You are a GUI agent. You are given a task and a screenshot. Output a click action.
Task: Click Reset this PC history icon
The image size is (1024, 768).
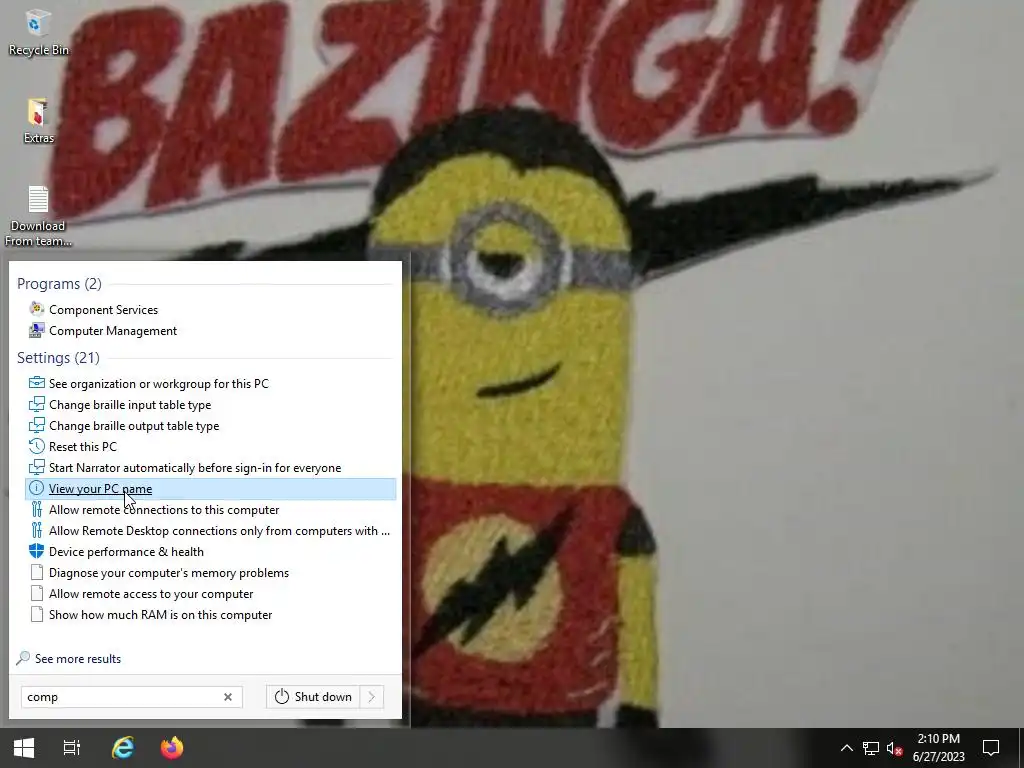[x=37, y=446]
